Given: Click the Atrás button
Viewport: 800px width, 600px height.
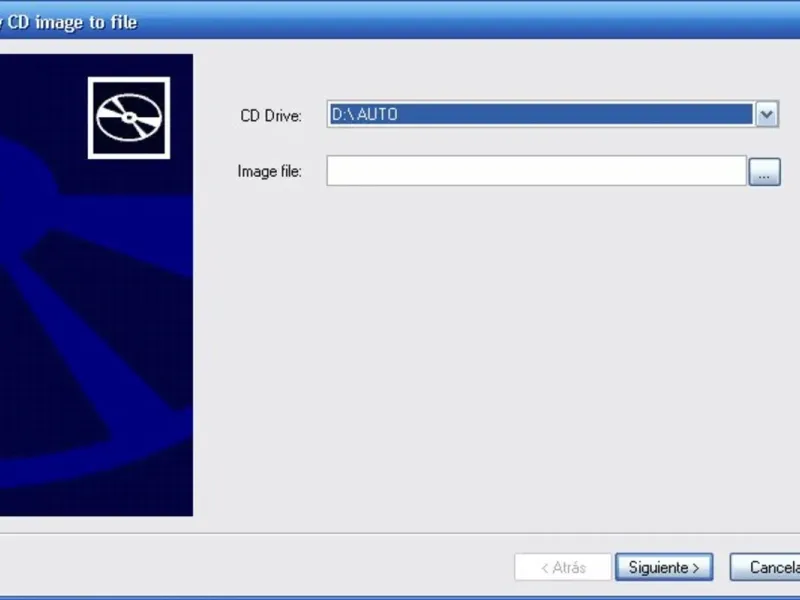Looking at the screenshot, I should (563, 567).
